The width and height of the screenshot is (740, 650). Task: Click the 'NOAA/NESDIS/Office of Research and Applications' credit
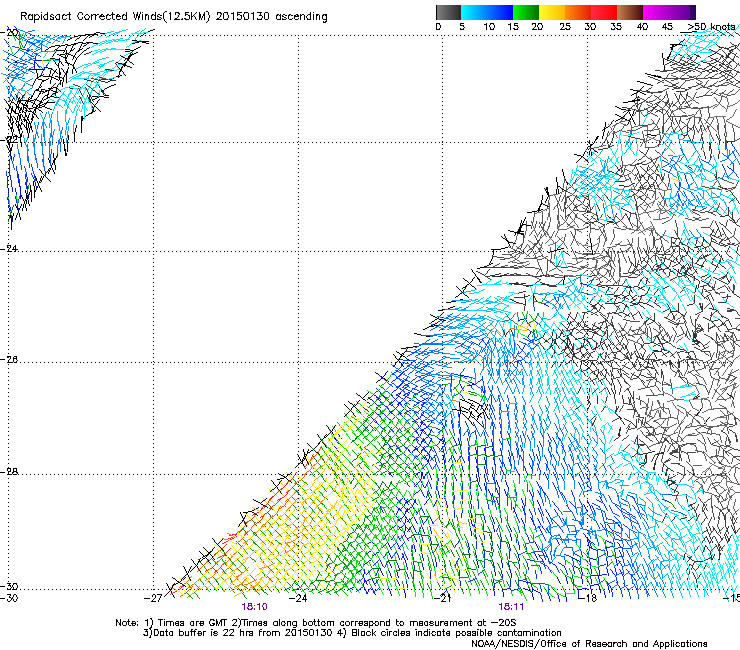(589, 644)
